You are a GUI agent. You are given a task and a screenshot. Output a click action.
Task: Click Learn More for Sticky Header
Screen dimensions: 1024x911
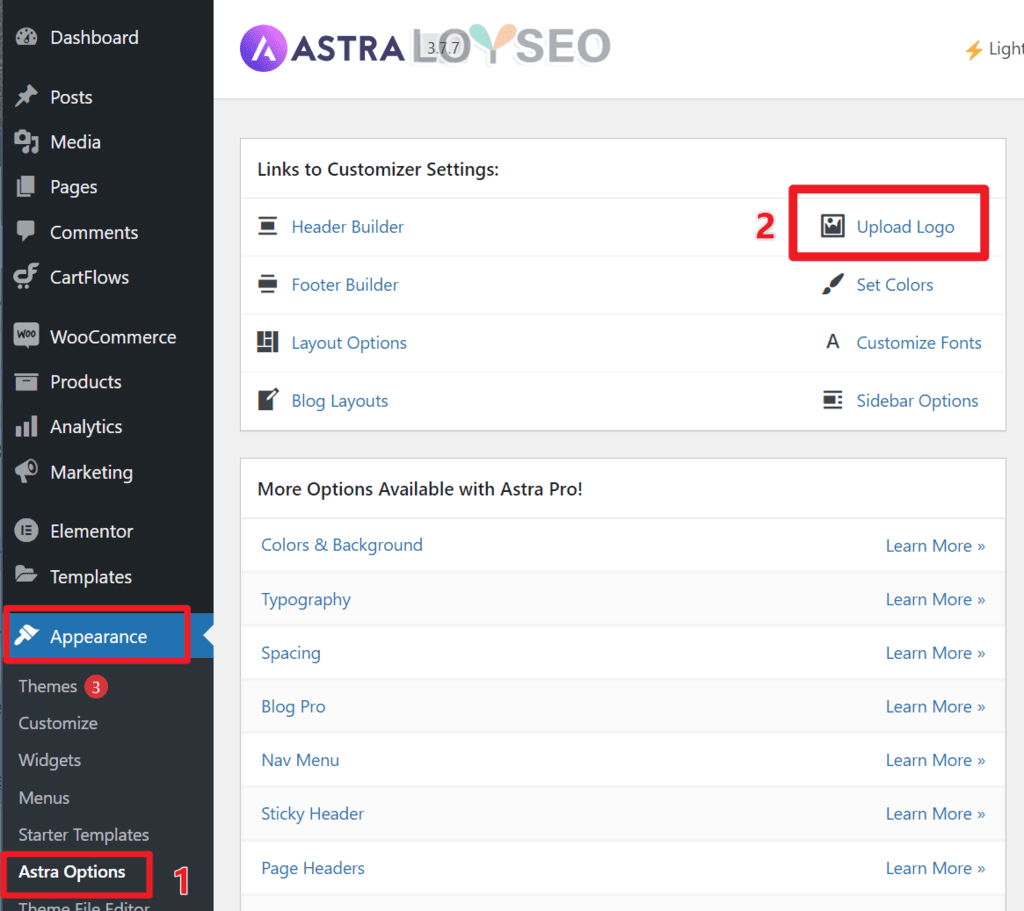[935, 814]
